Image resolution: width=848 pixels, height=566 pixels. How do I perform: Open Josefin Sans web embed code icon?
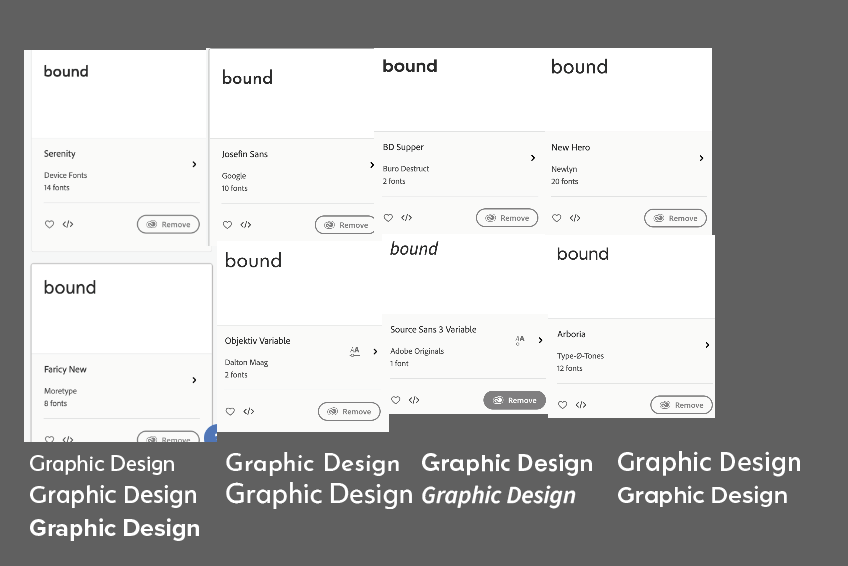246,224
